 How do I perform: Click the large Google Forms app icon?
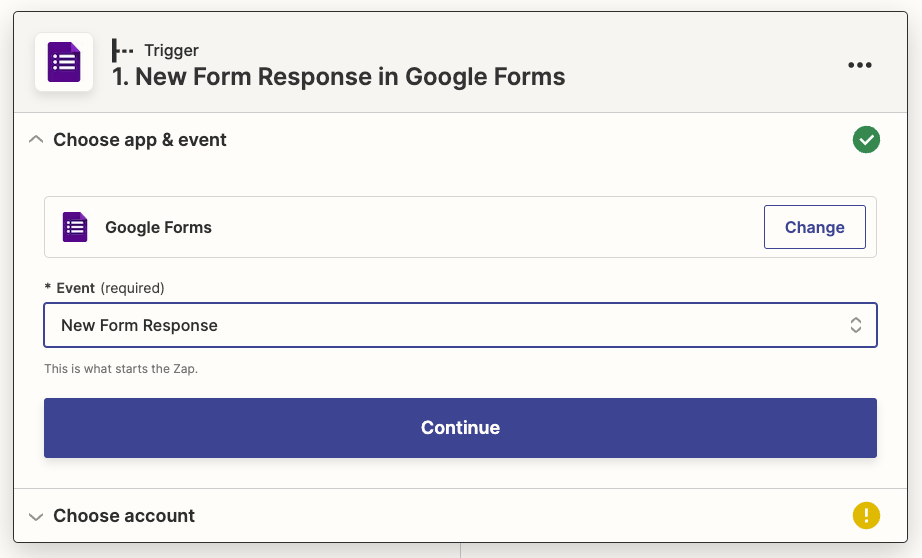click(x=64, y=62)
